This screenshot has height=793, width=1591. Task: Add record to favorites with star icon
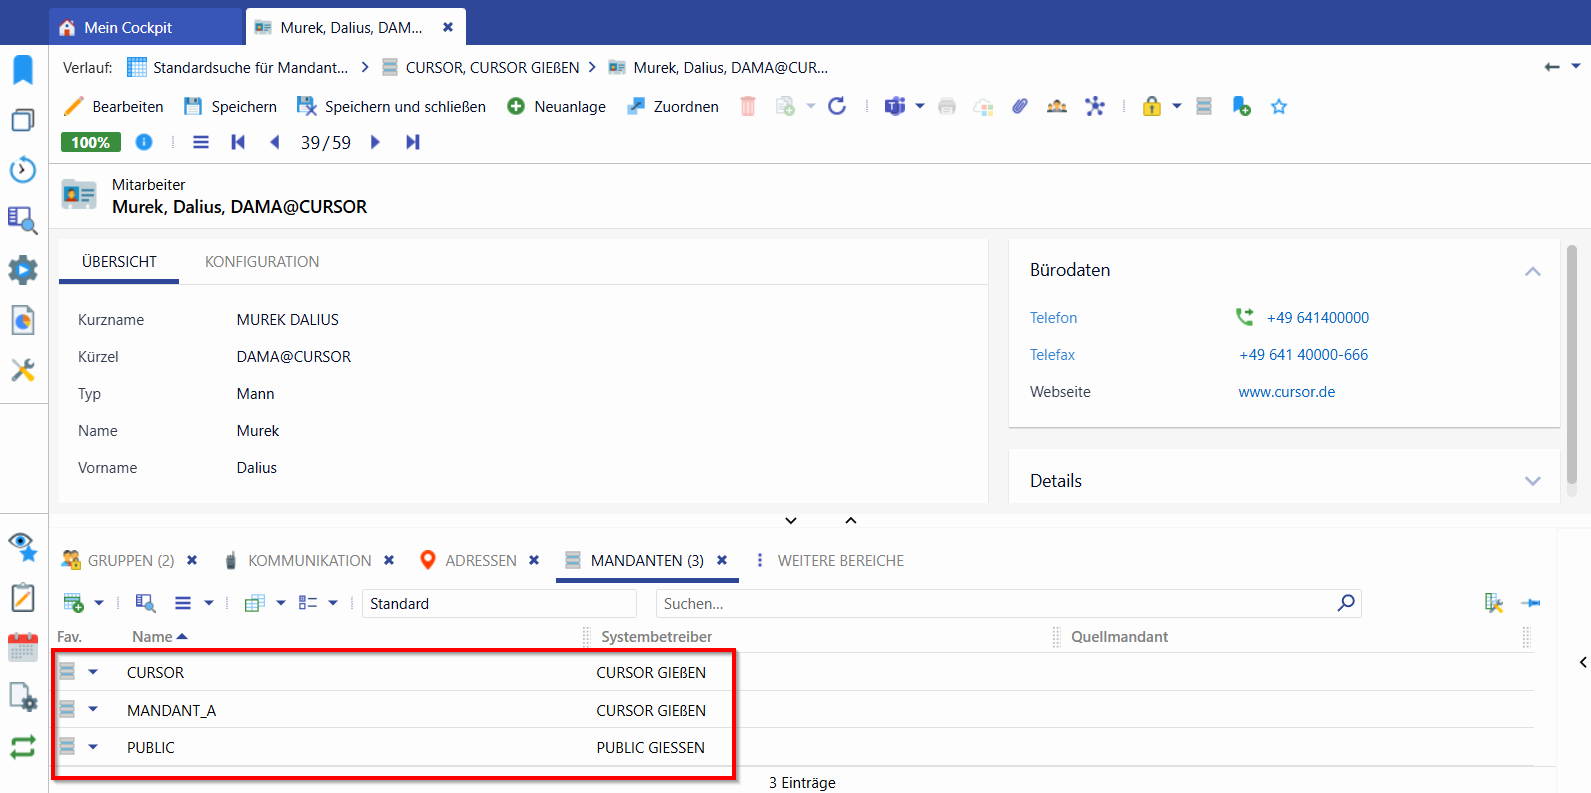(x=1278, y=106)
